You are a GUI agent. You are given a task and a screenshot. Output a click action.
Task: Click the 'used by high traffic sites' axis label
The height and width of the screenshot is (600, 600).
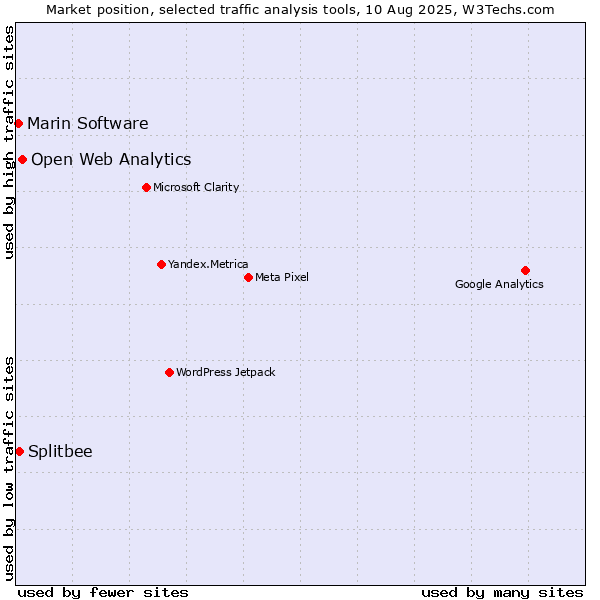(9, 142)
